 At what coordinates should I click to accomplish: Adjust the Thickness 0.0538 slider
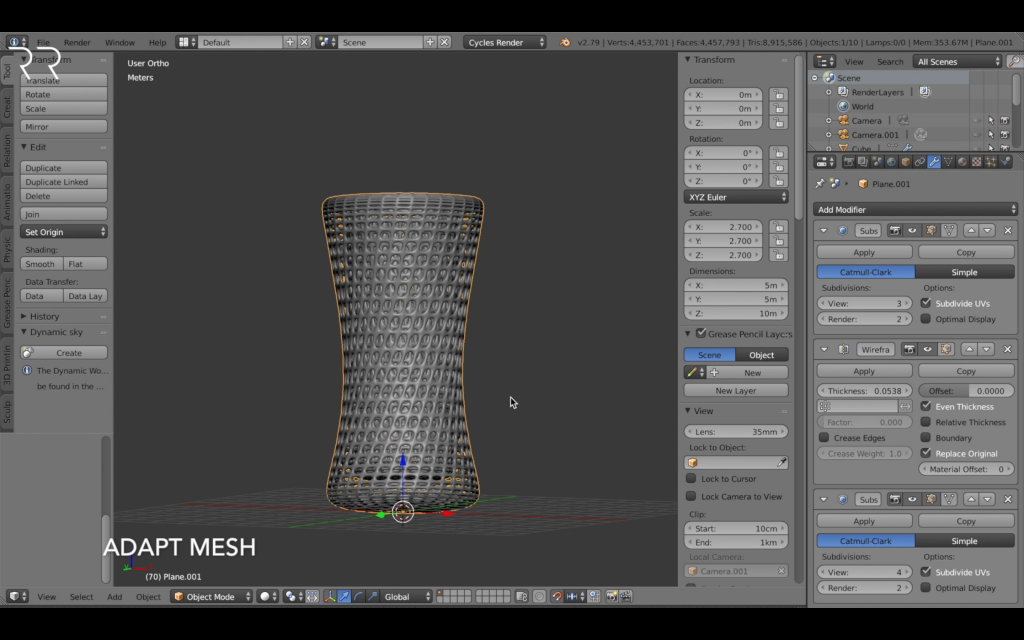(x=864, y=391)
